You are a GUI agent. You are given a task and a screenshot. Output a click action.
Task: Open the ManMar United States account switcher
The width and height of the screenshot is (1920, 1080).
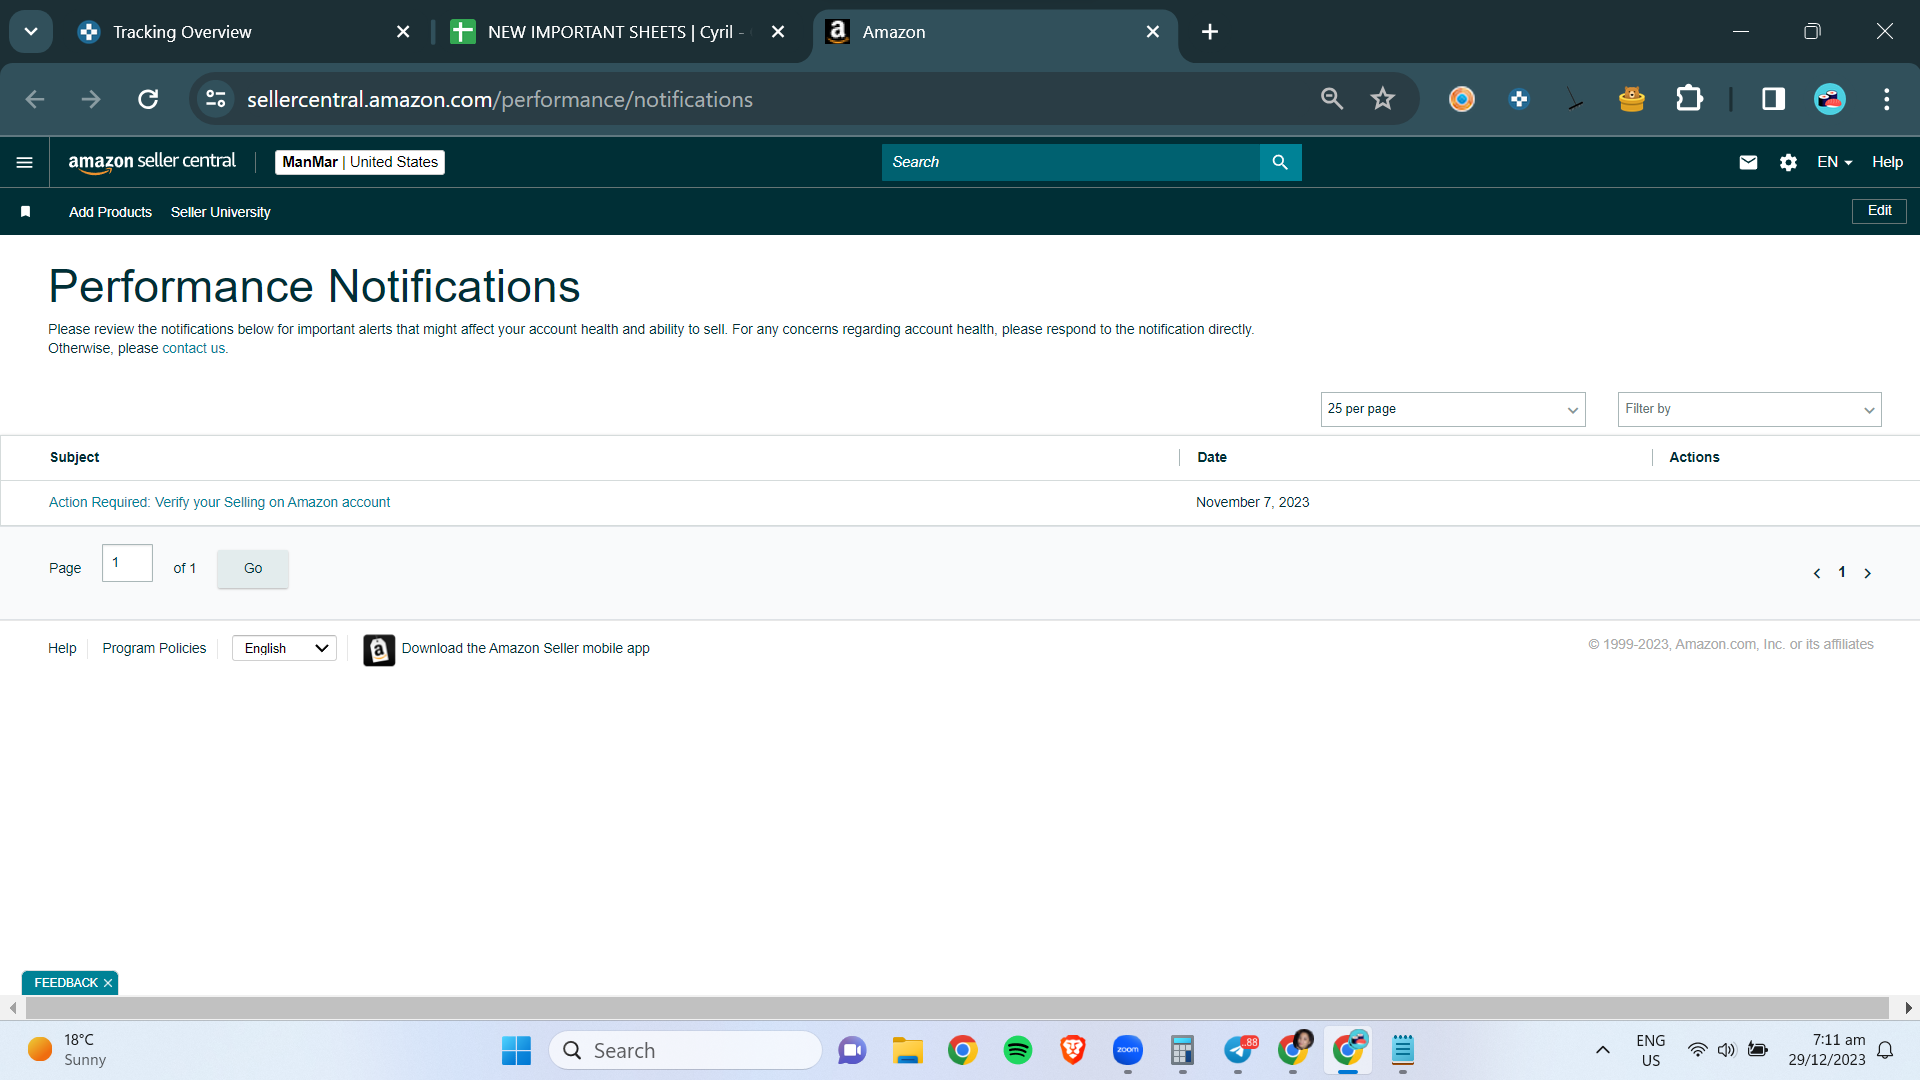pos(360,162)
